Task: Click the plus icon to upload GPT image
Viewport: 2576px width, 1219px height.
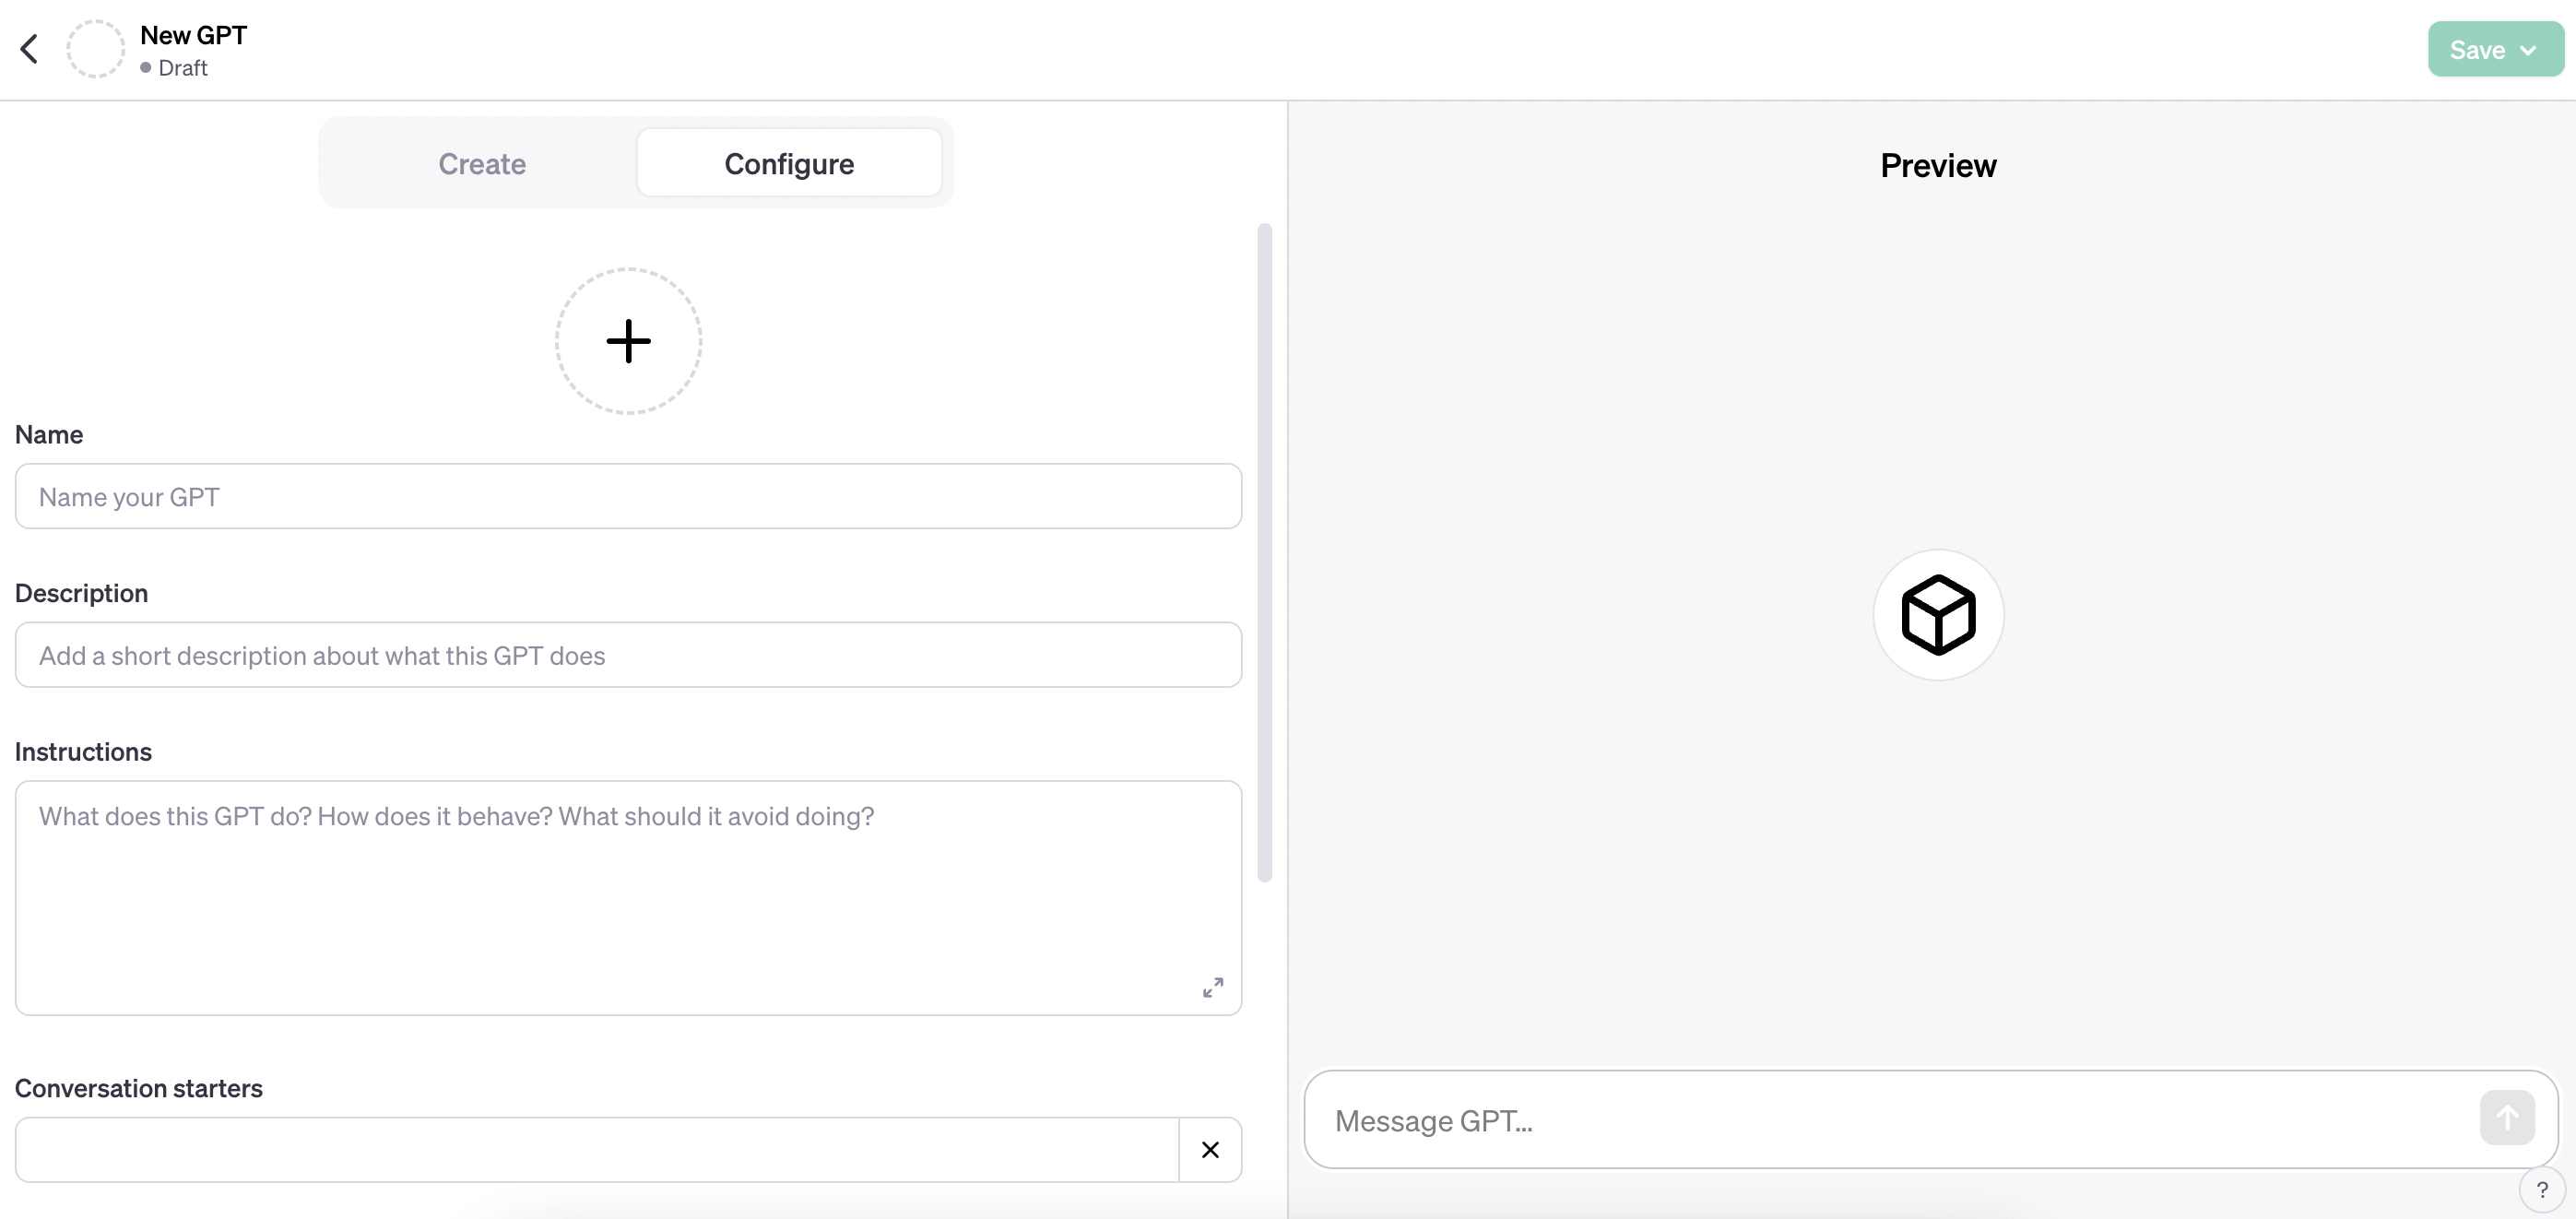Action: (628, 341)
